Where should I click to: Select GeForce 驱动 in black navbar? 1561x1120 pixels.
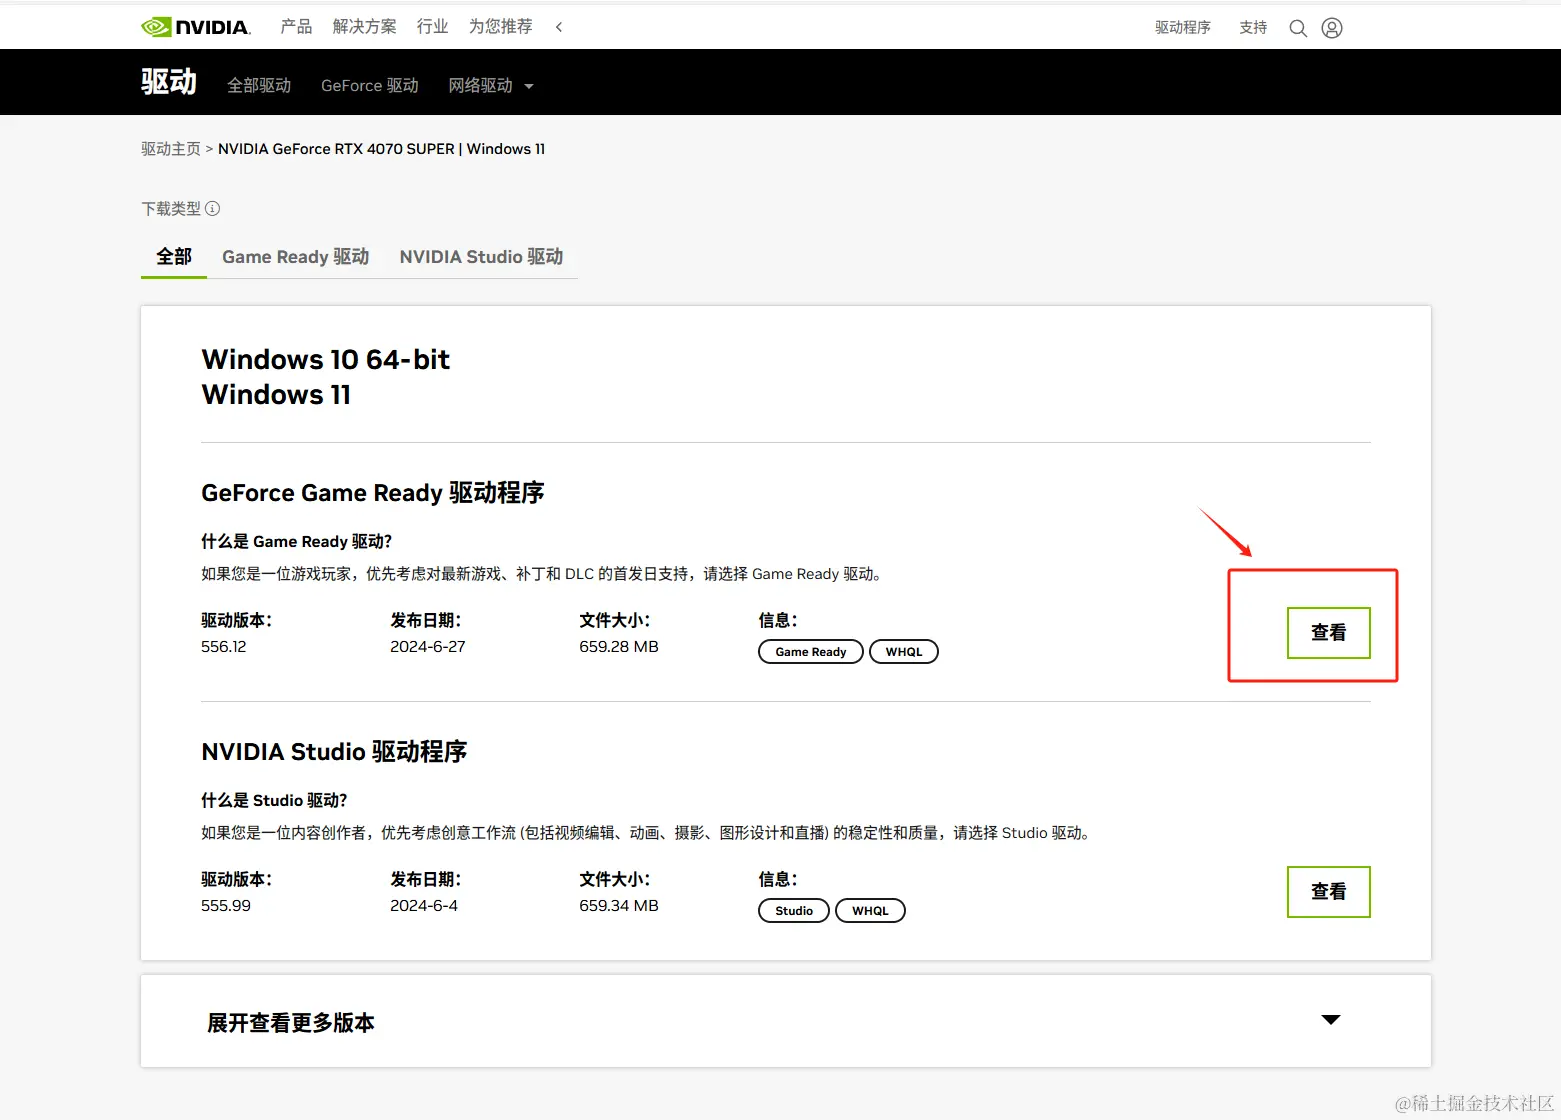(370, 86)
